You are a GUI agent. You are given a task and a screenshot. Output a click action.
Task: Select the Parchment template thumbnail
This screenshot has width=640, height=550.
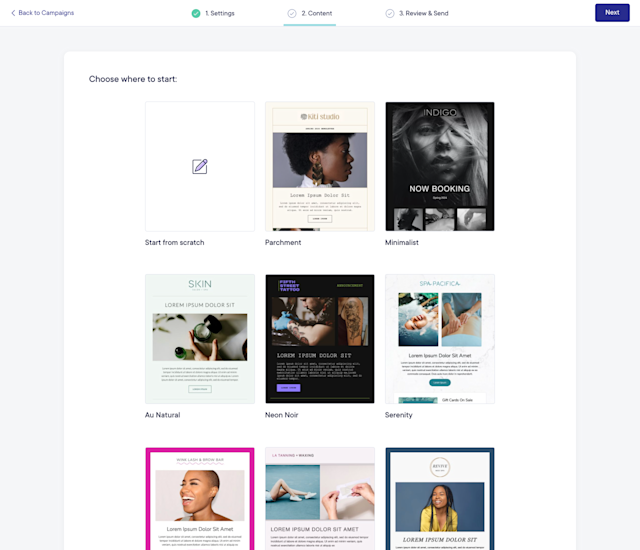[x=320, y=166]
